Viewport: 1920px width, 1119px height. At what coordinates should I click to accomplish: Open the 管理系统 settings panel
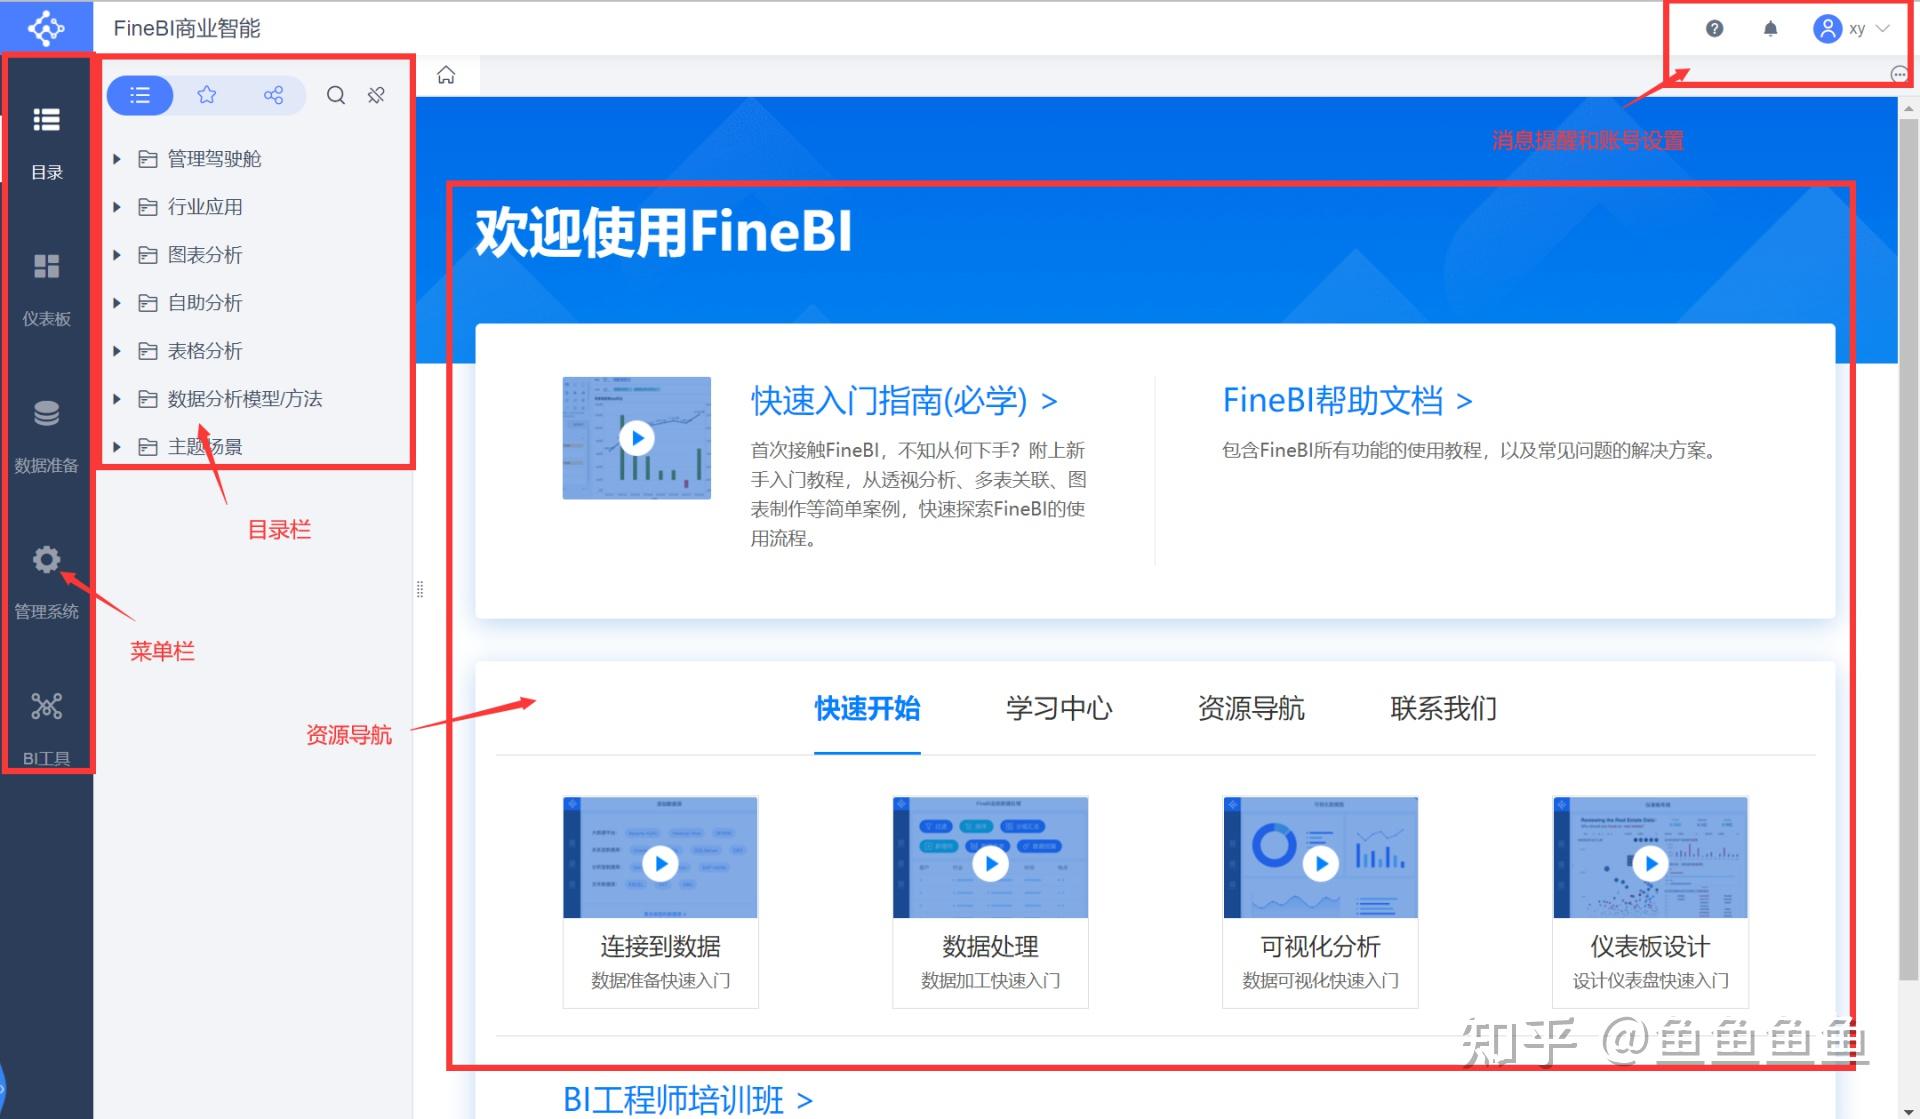click(46, 575)
